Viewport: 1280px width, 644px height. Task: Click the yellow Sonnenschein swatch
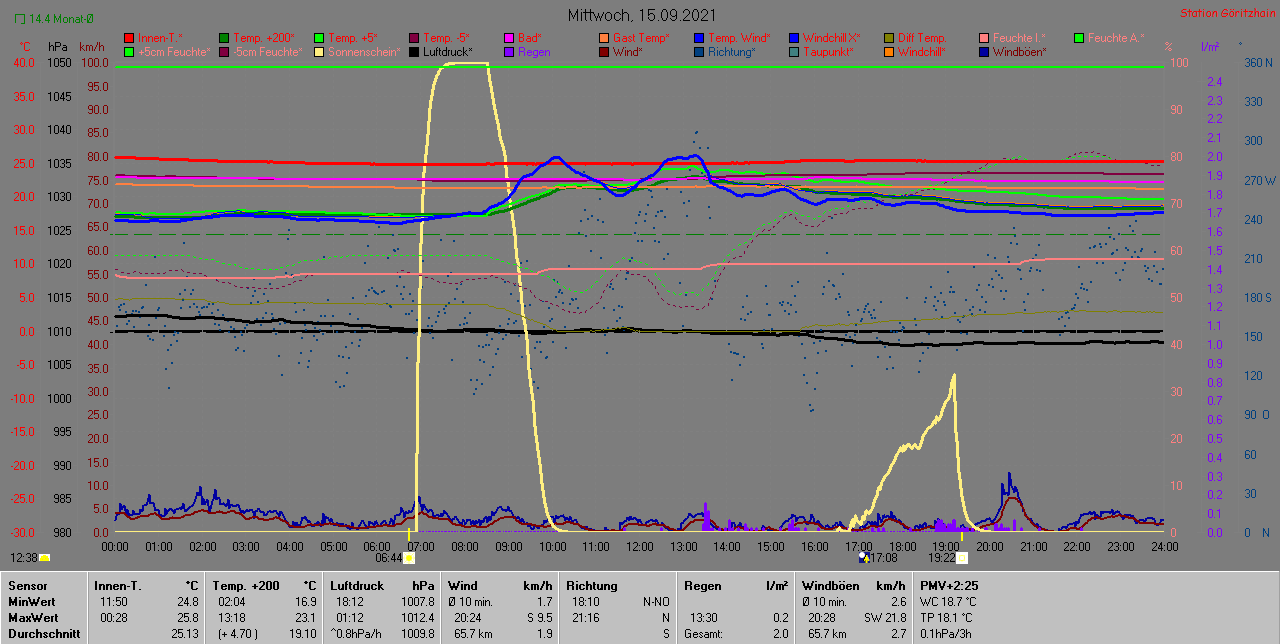[x=319, y=51]
